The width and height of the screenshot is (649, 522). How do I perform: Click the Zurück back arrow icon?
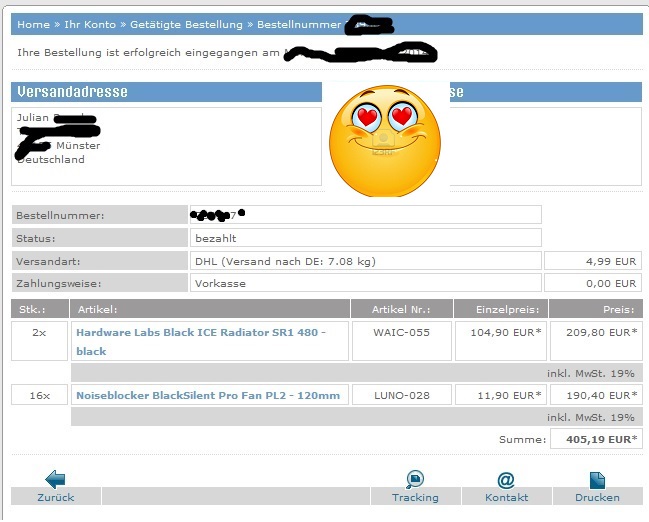coord(55,479)
